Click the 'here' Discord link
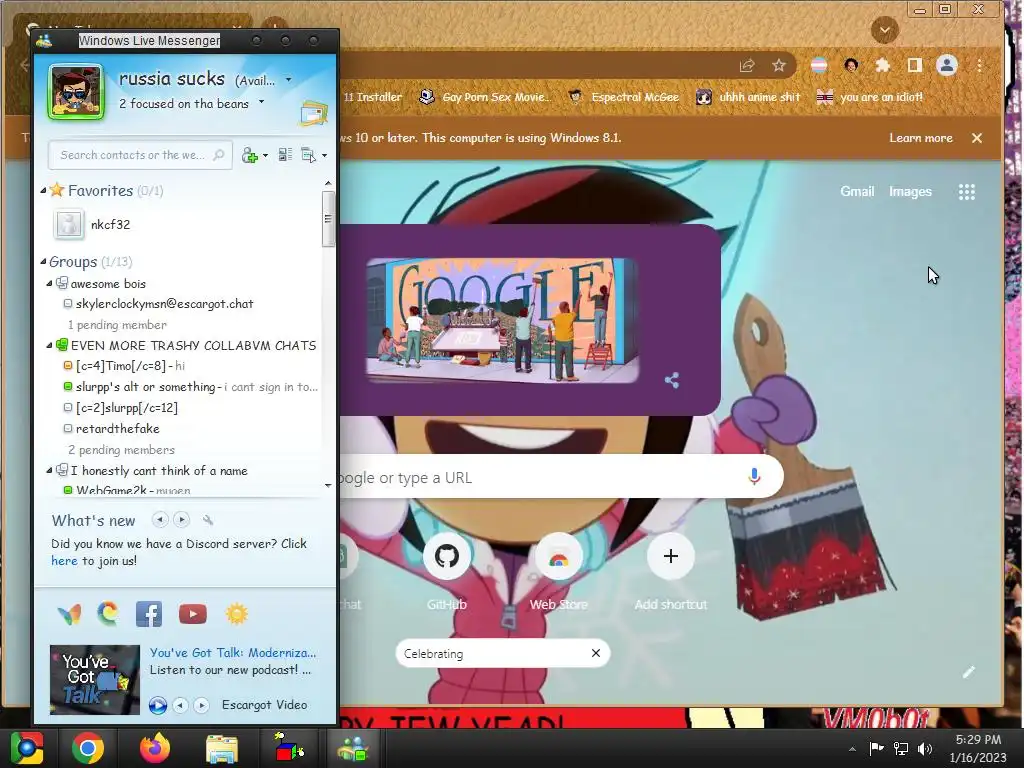 pyautogui.click(x=64, y=561)
